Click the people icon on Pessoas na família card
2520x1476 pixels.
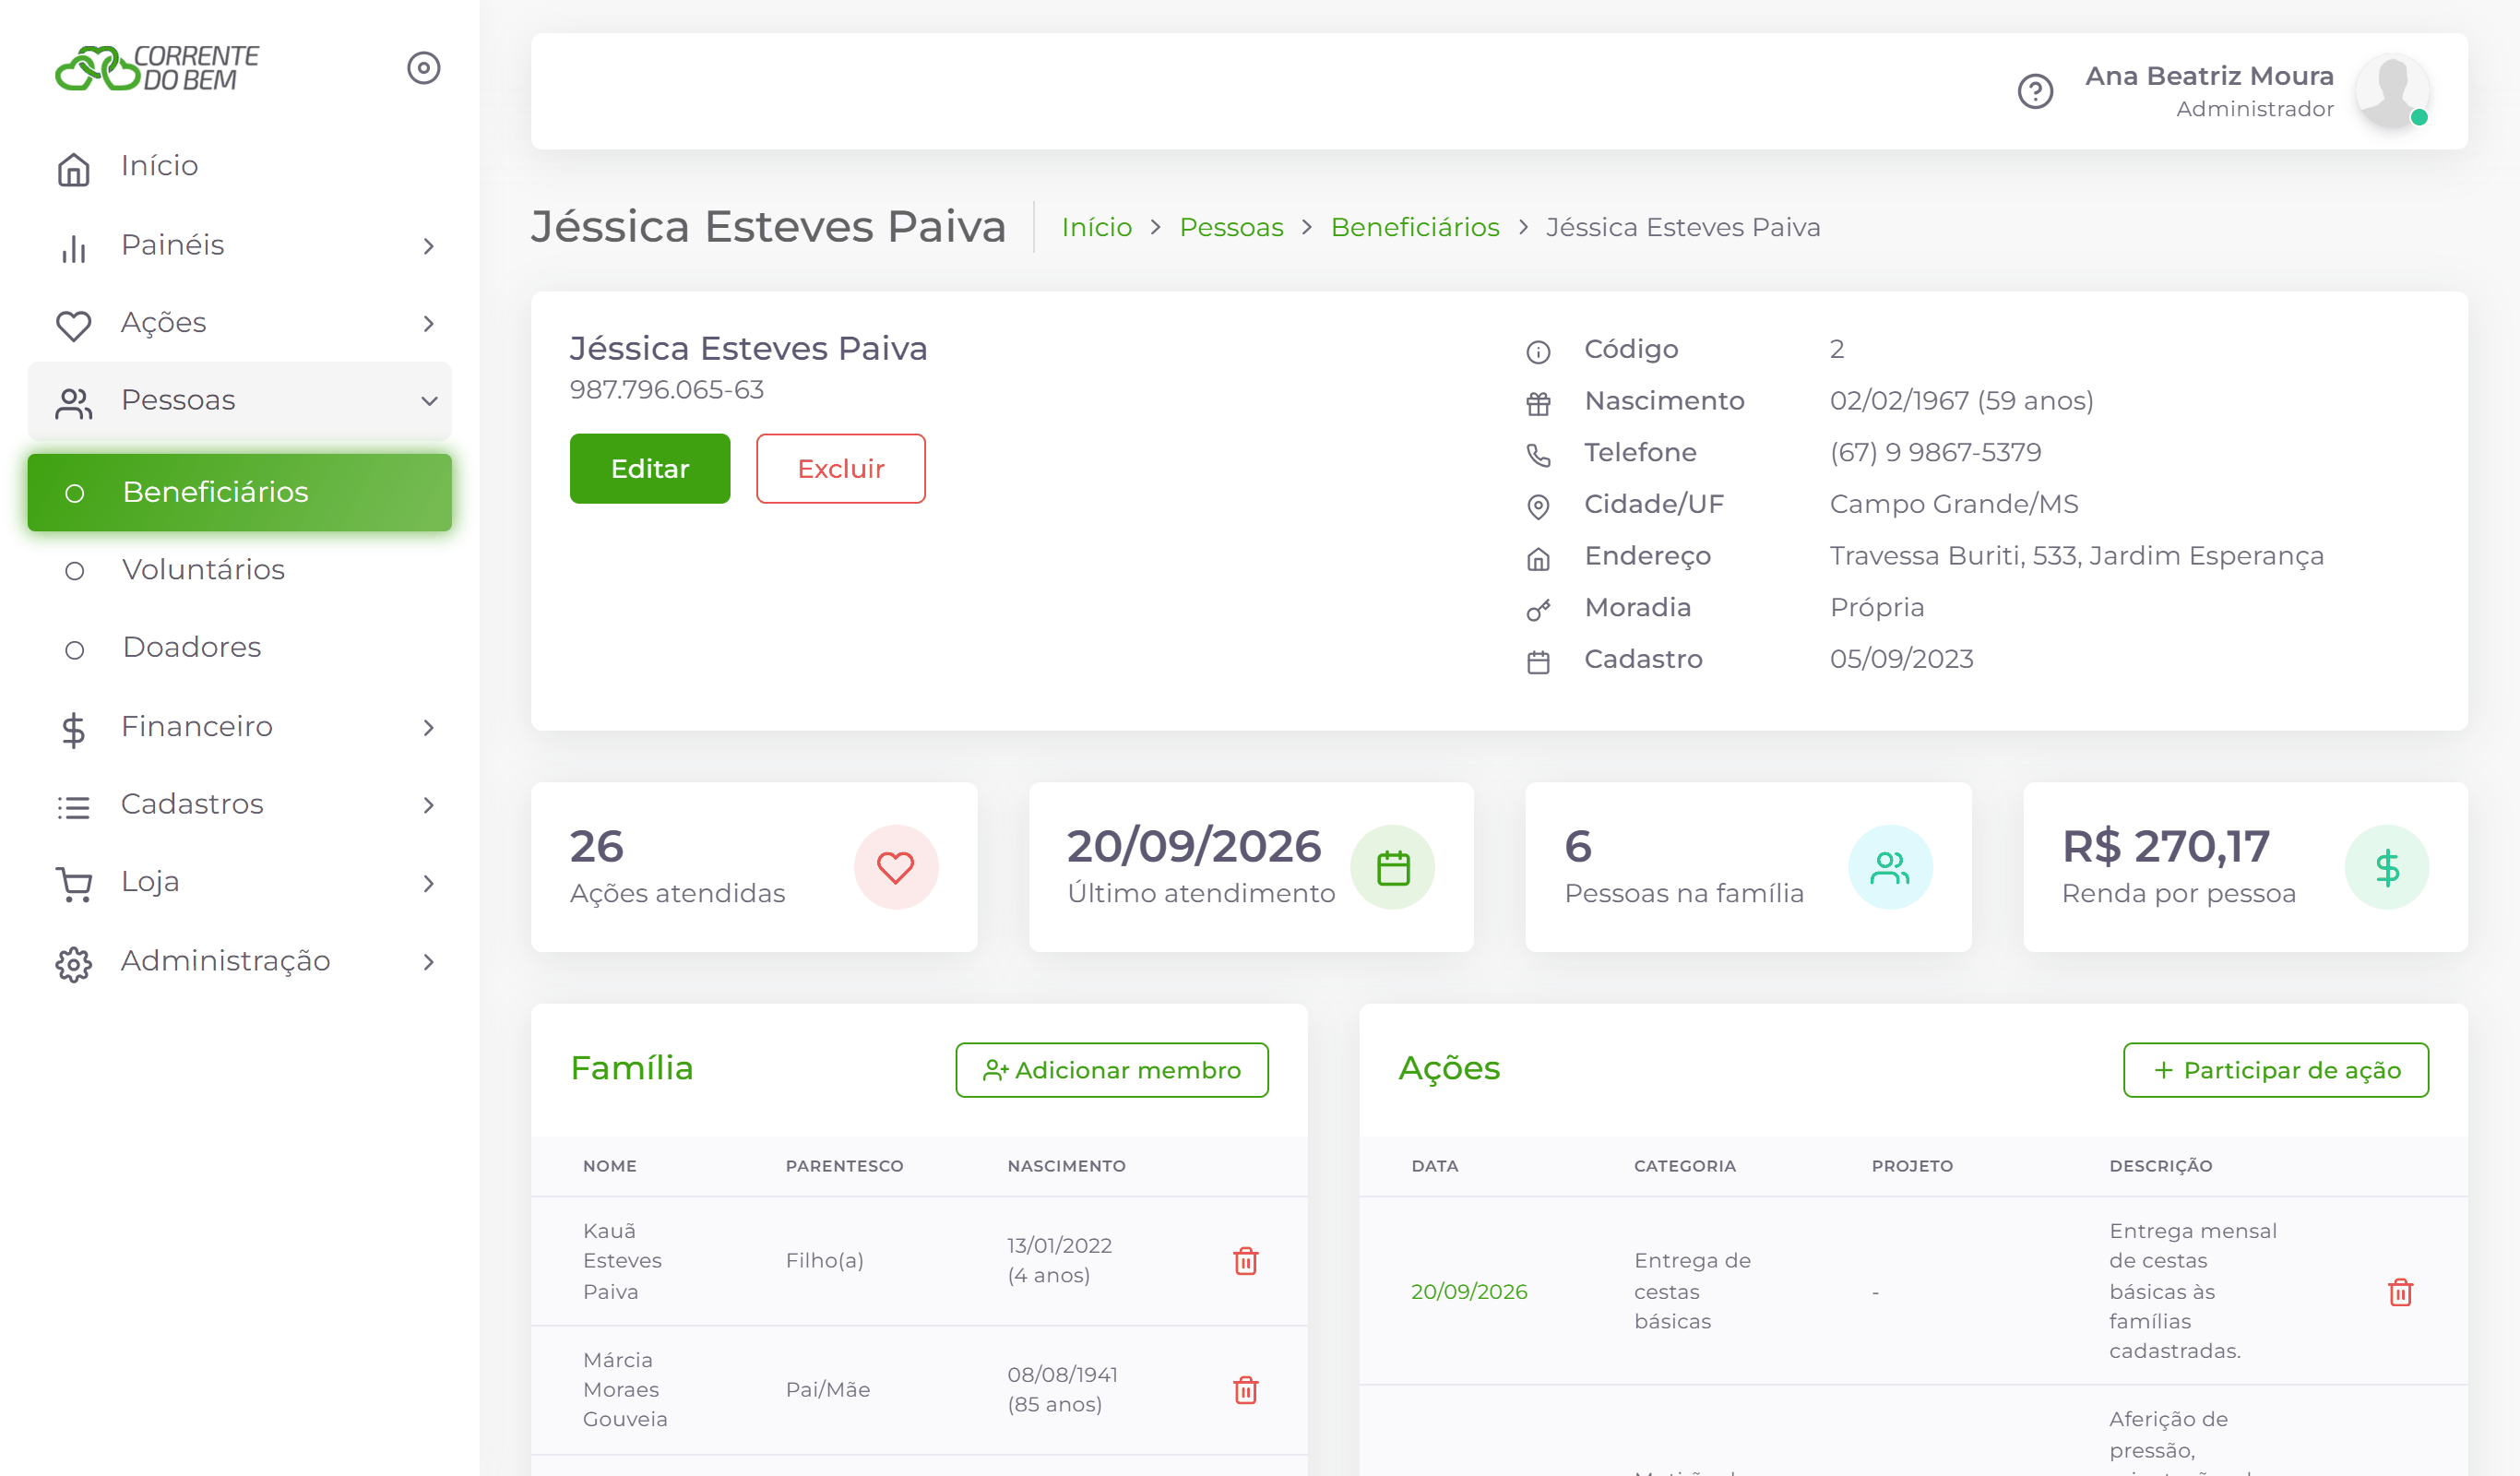pos(1890,867)
